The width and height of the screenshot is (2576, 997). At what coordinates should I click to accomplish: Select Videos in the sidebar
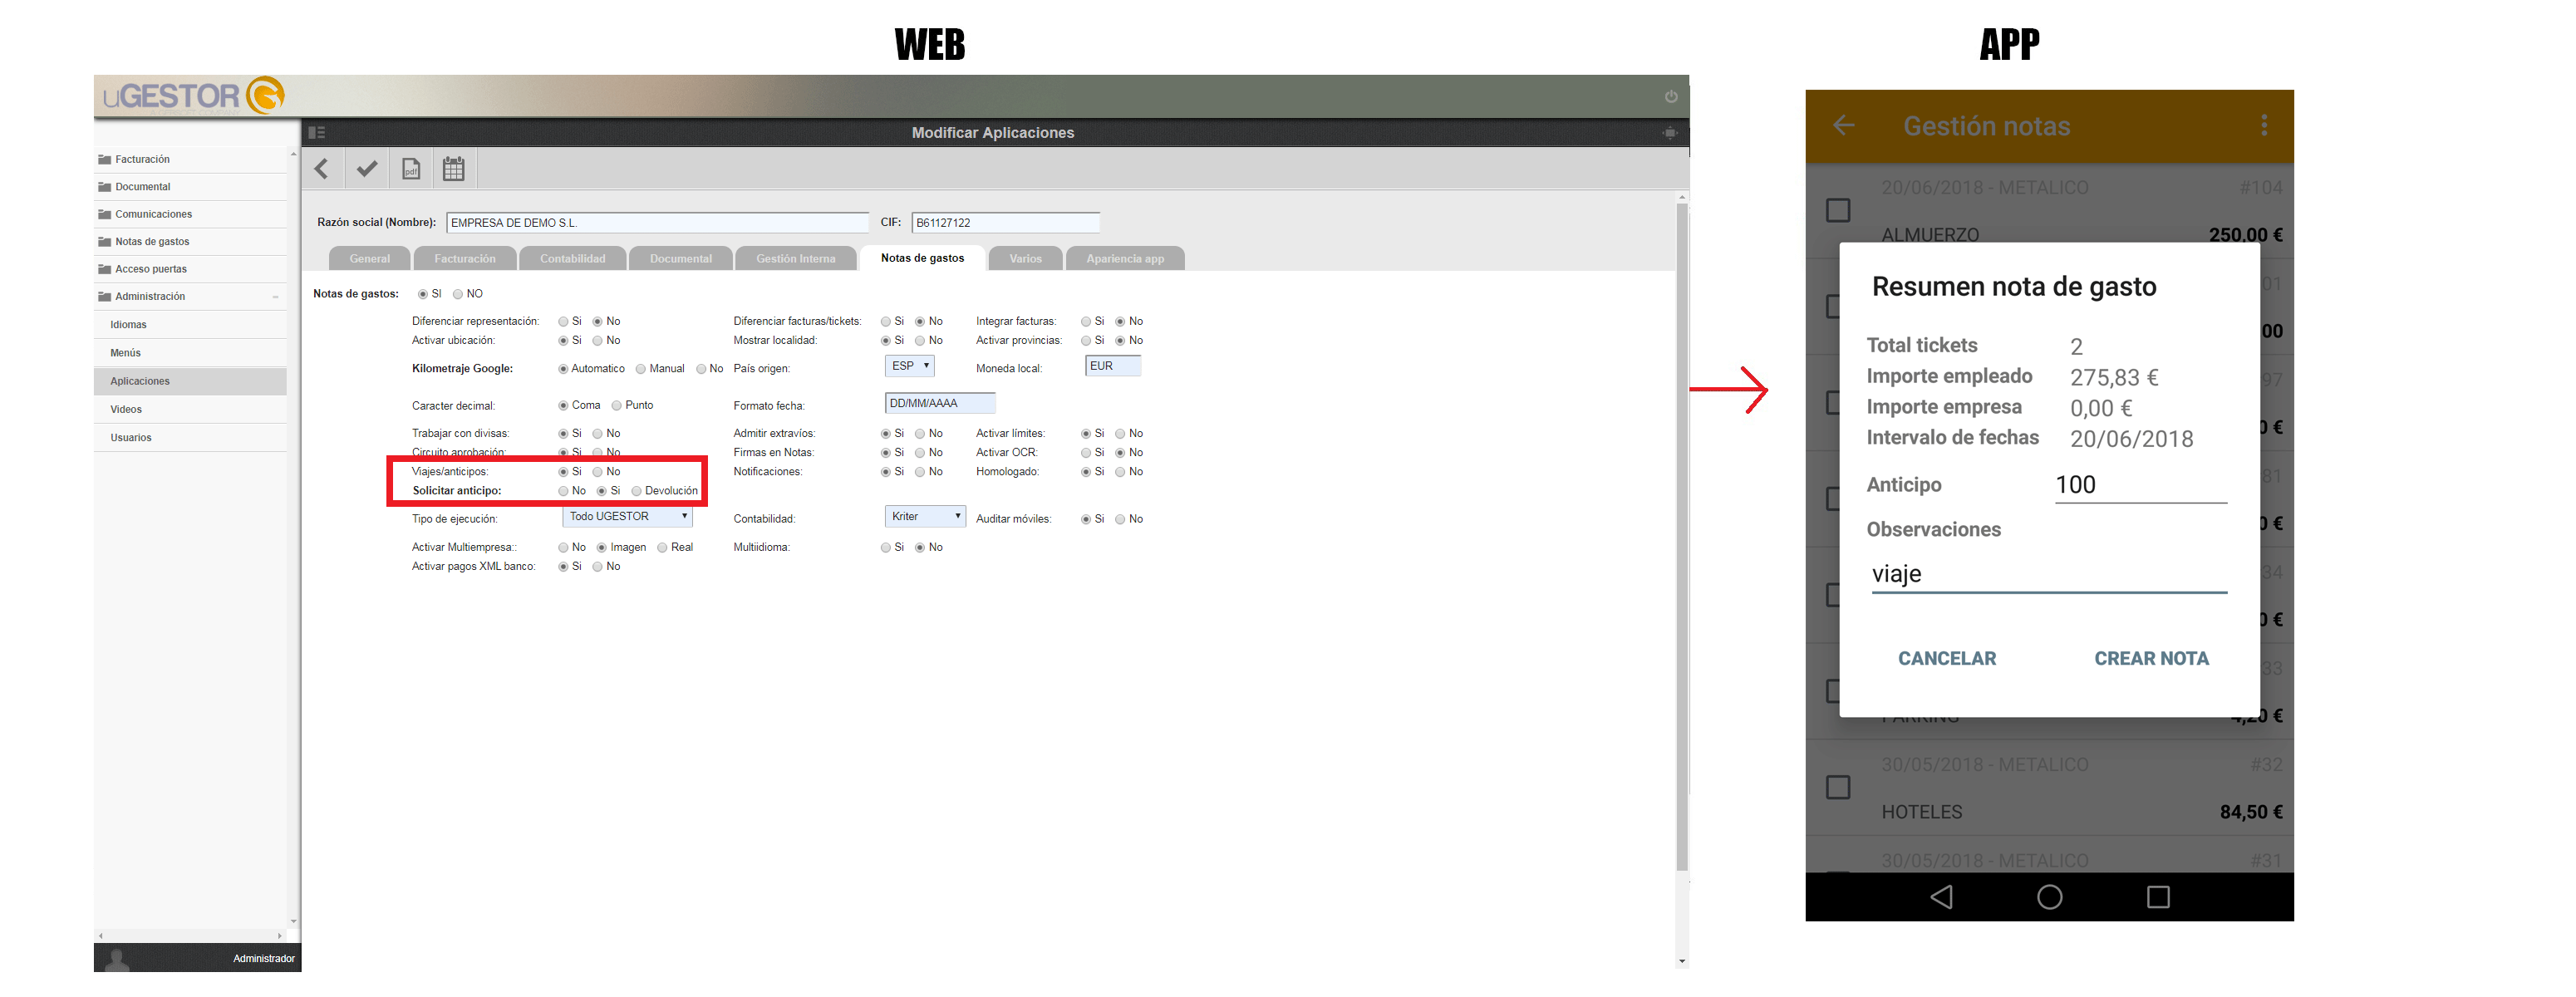tap(190, 409)
